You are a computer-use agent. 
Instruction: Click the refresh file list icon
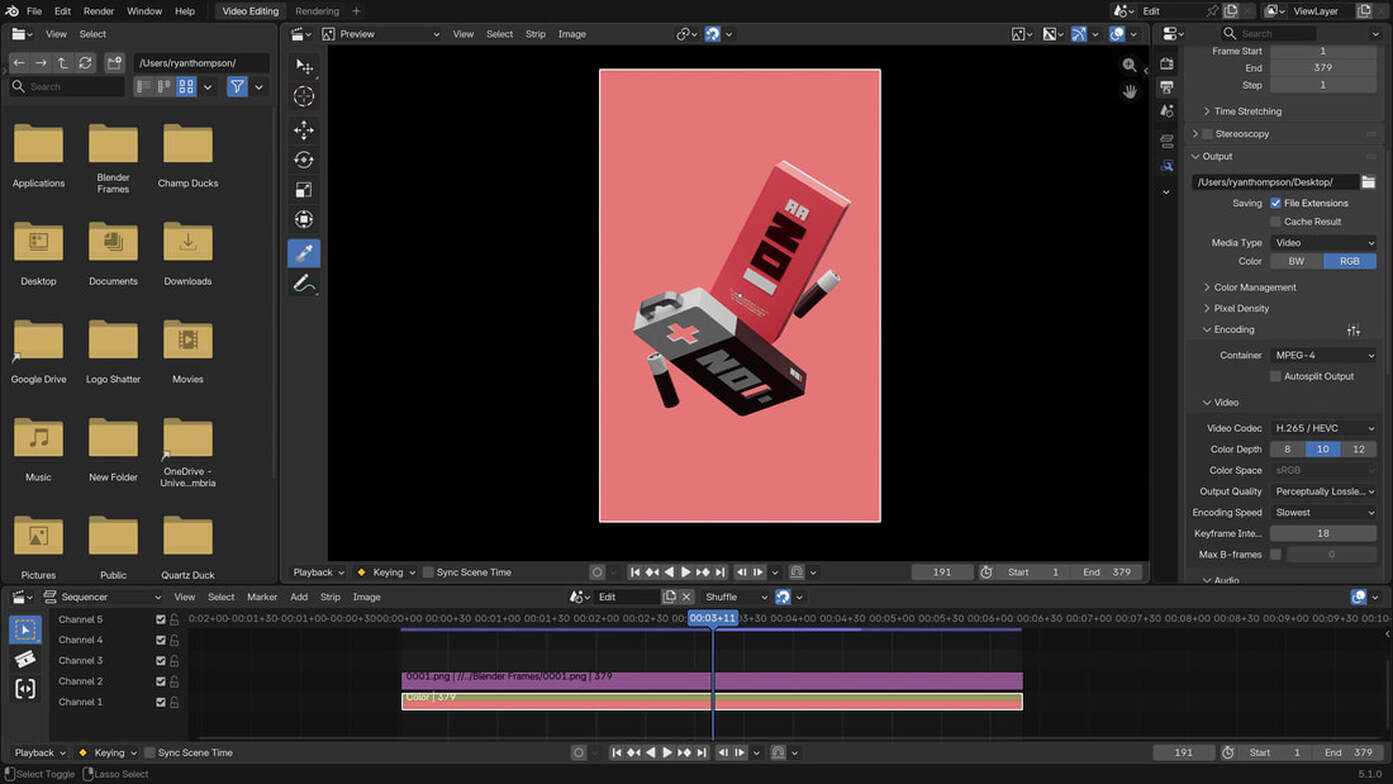point(86,63)
